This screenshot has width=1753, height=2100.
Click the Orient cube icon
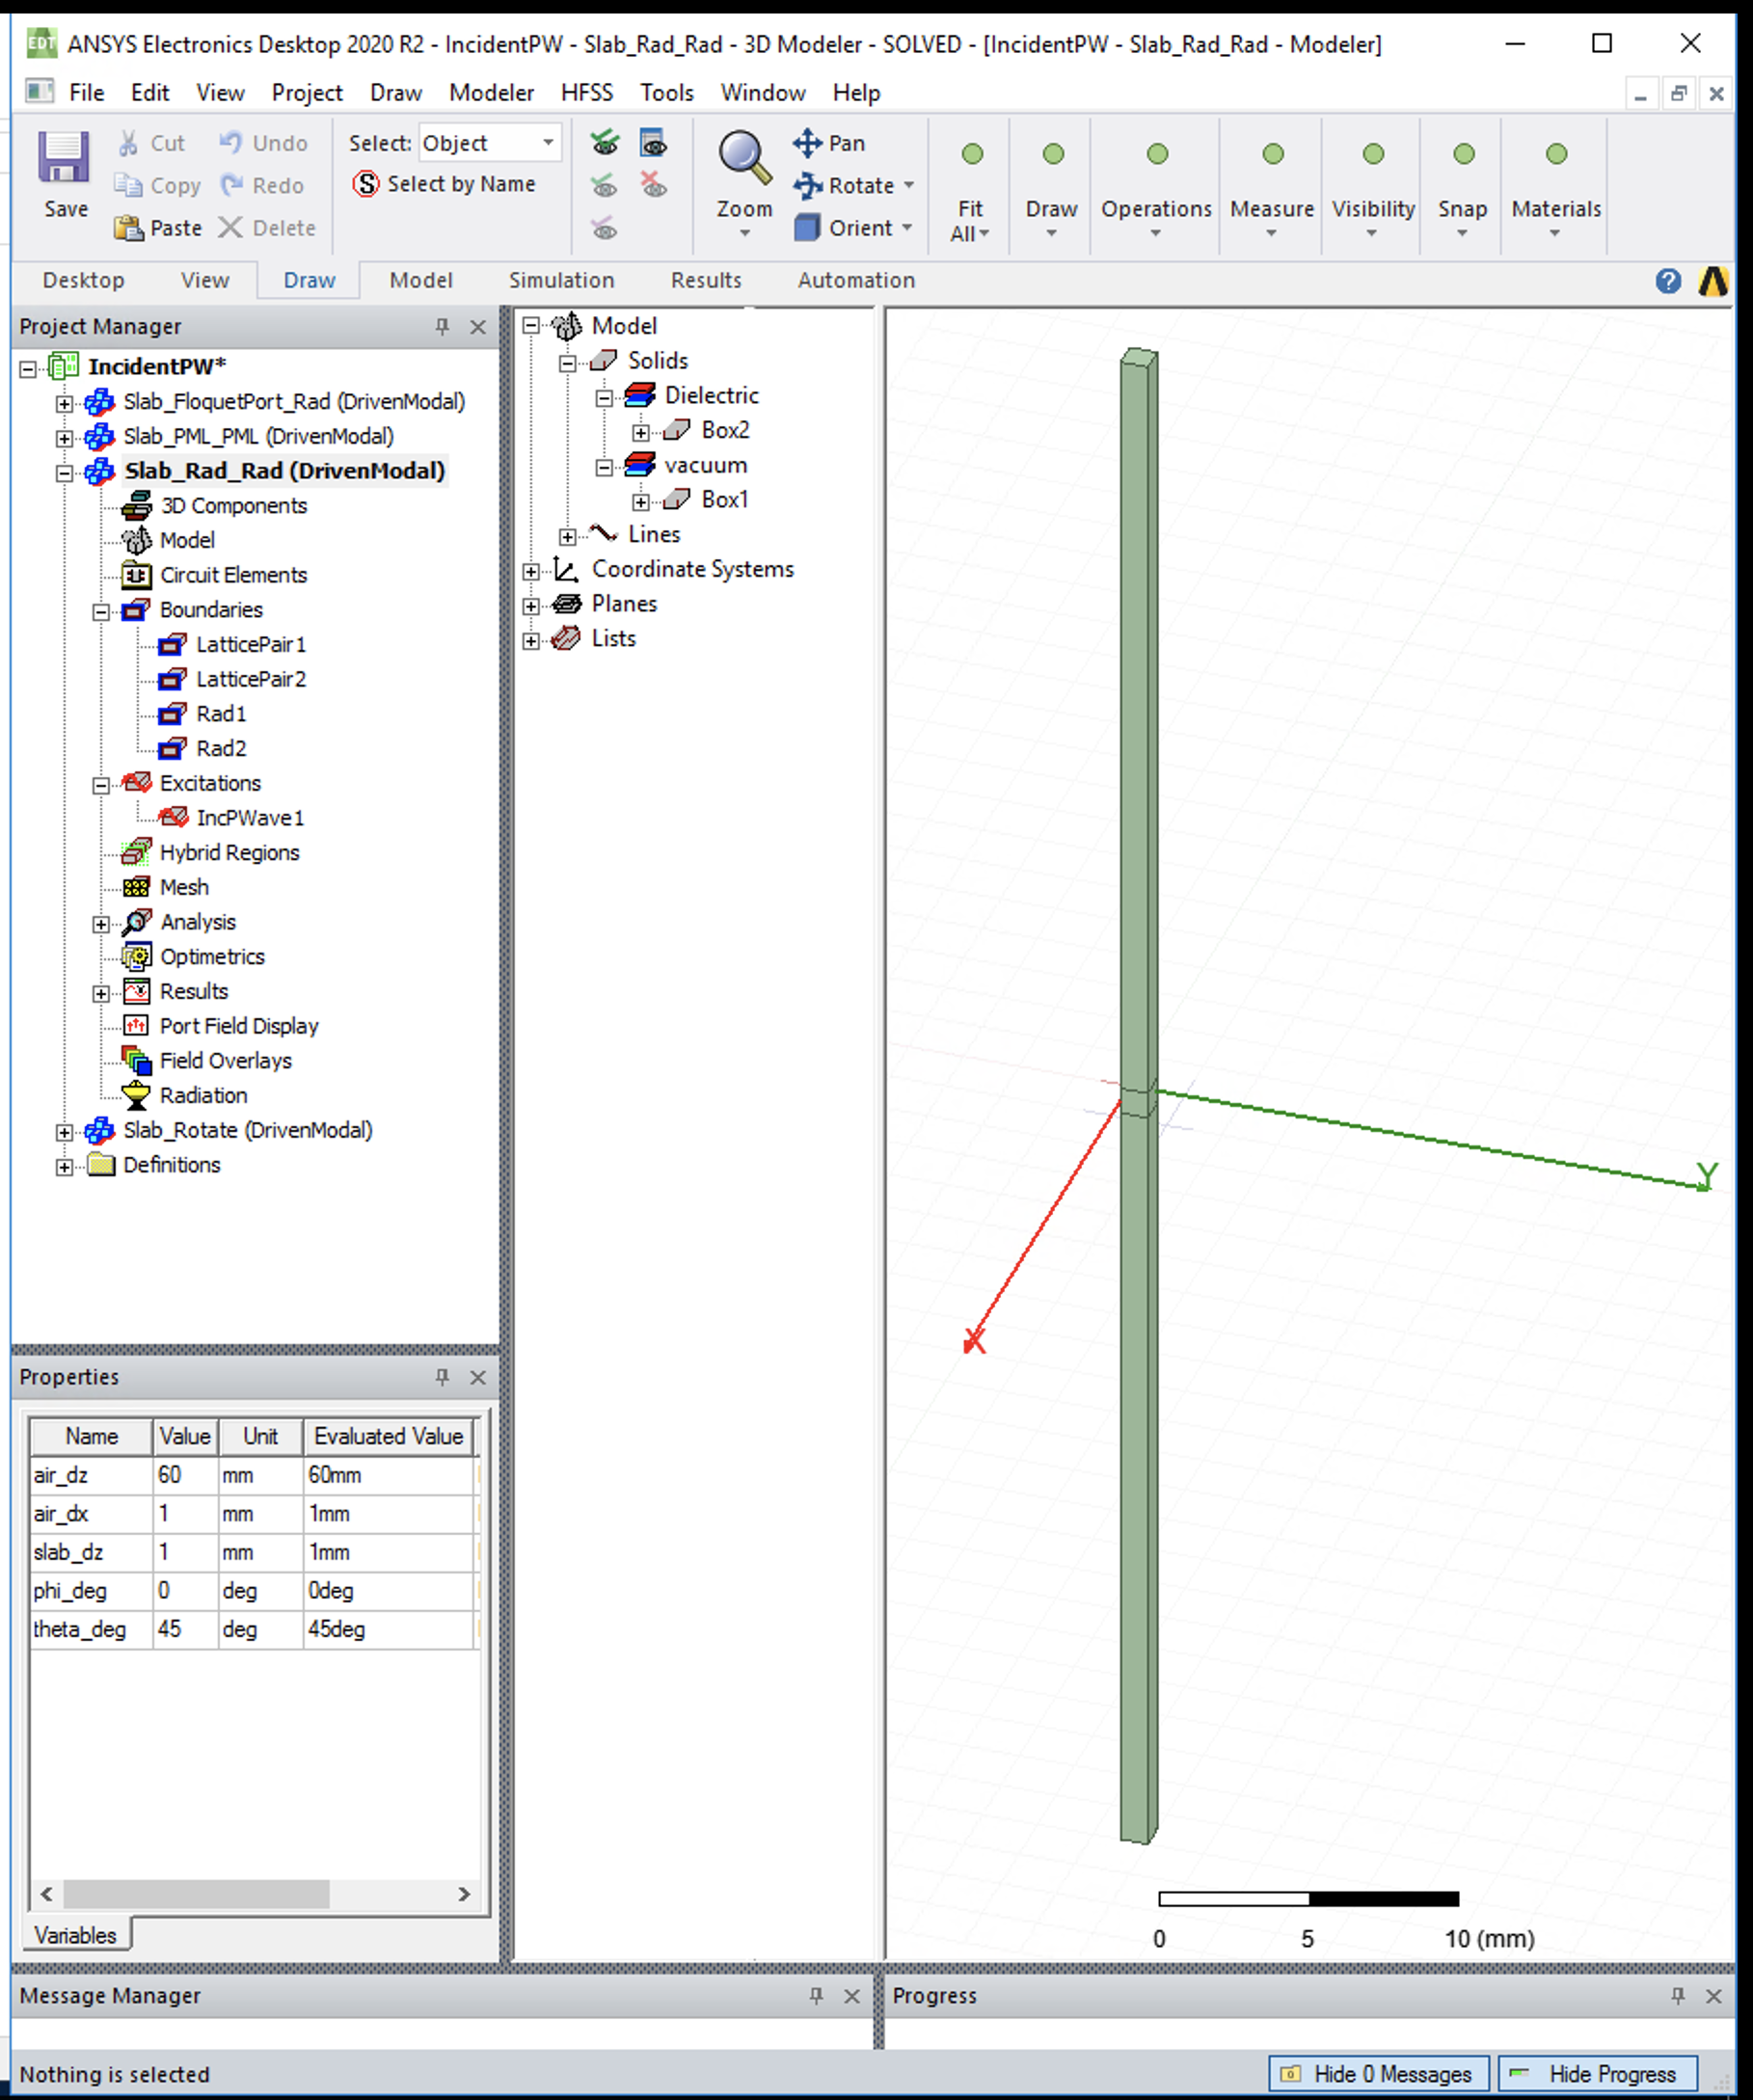point(807,228)
